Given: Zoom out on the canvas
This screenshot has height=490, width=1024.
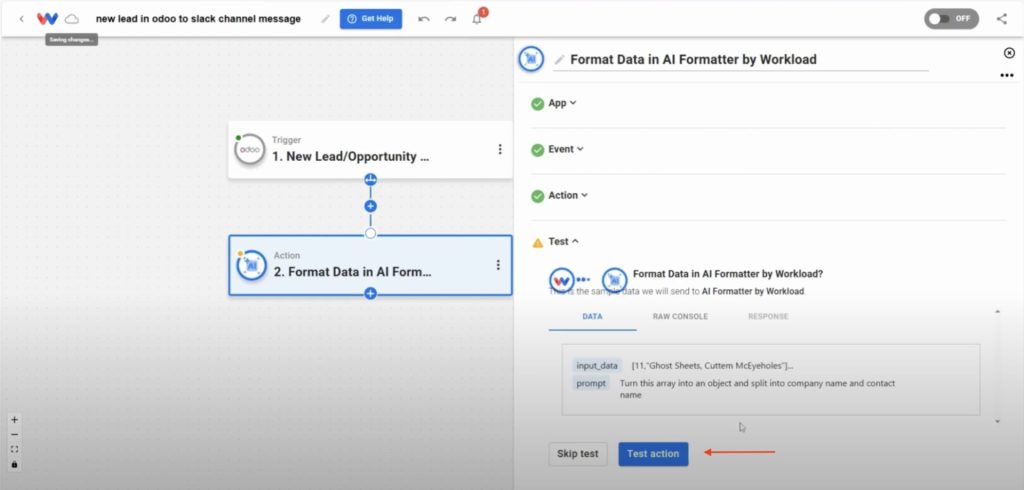Looking at the screenshot, I should pyautogui.click(x=14, y=434).
